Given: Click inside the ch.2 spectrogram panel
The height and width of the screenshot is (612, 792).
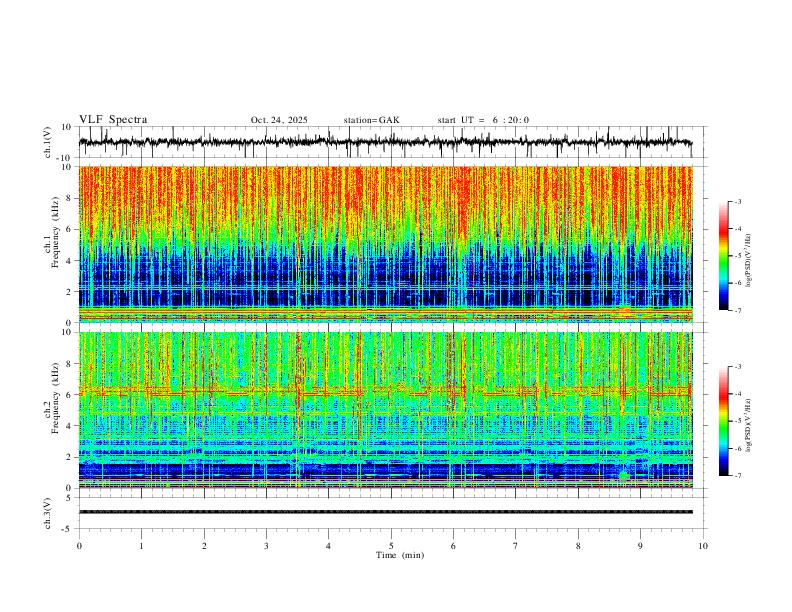Looking at the screenshot, I should 385,410.
